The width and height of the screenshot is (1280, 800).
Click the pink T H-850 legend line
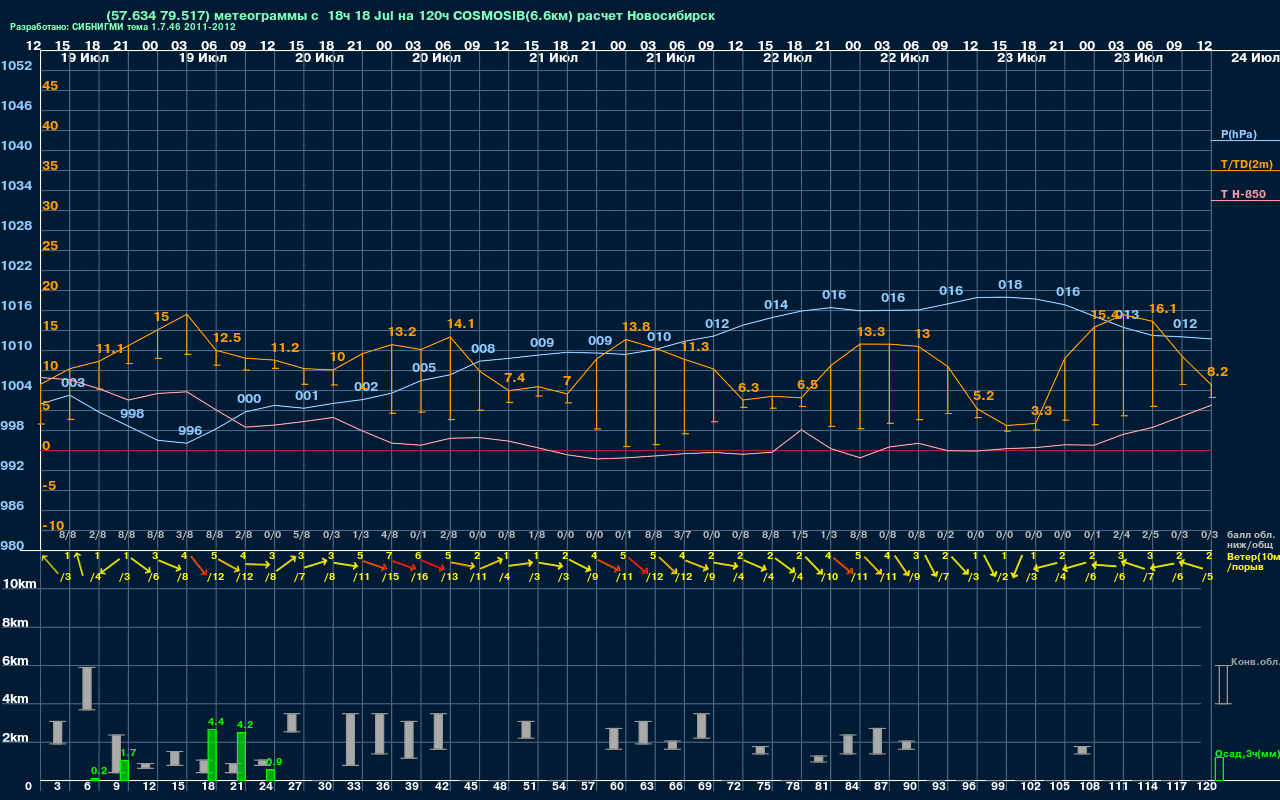(x=1245, y=201)
